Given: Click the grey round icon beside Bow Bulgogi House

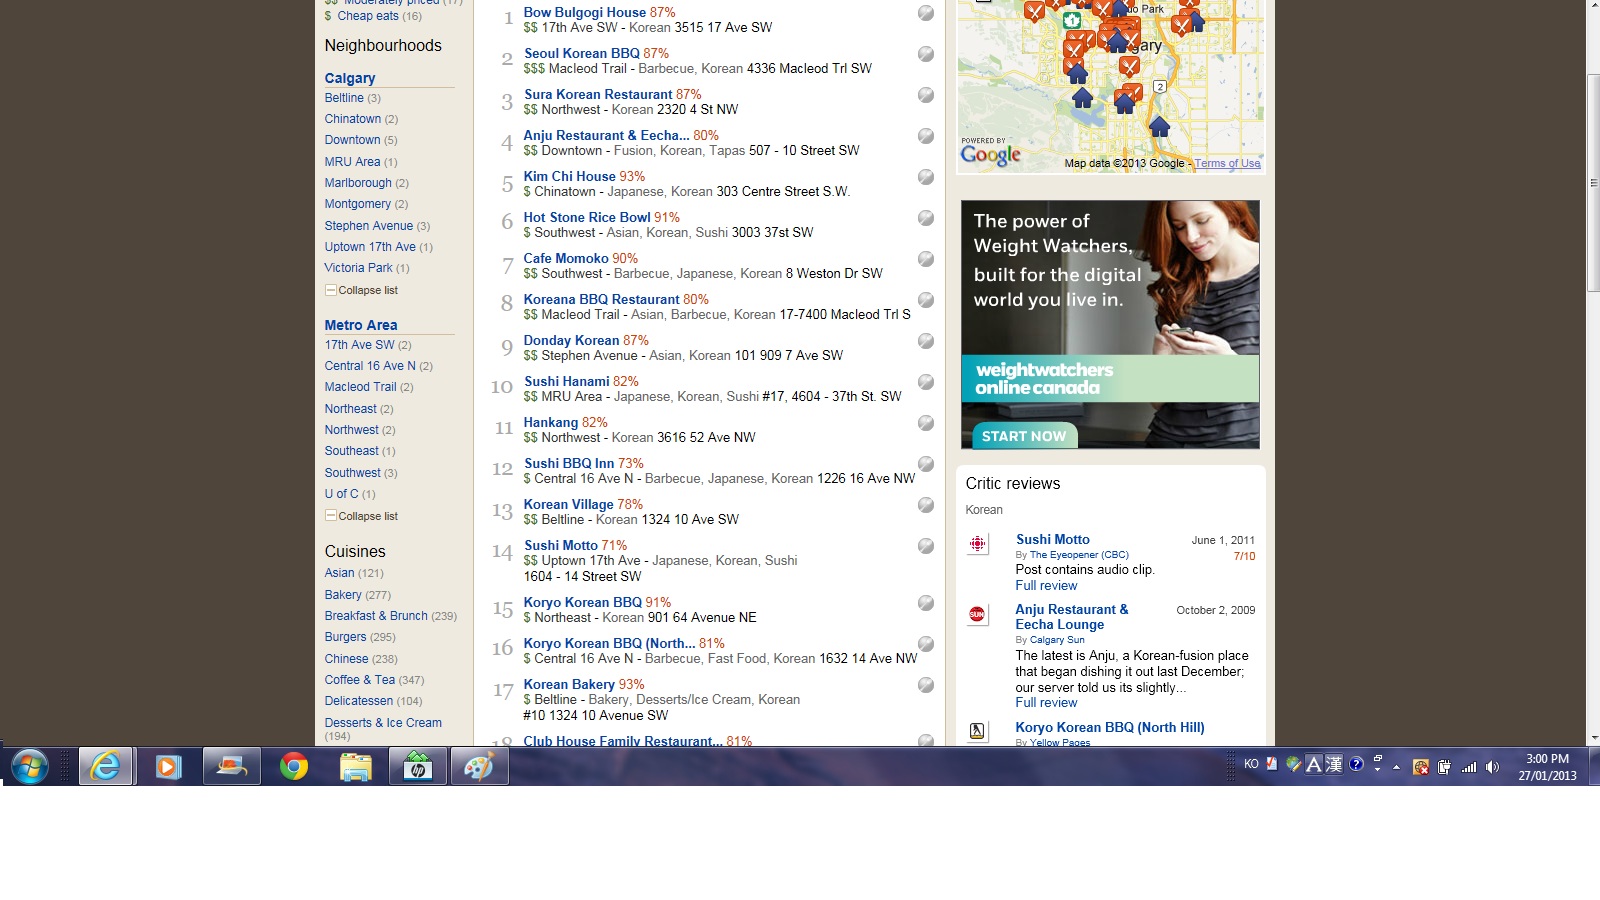Looking at the screenshot, I should 926,13.
